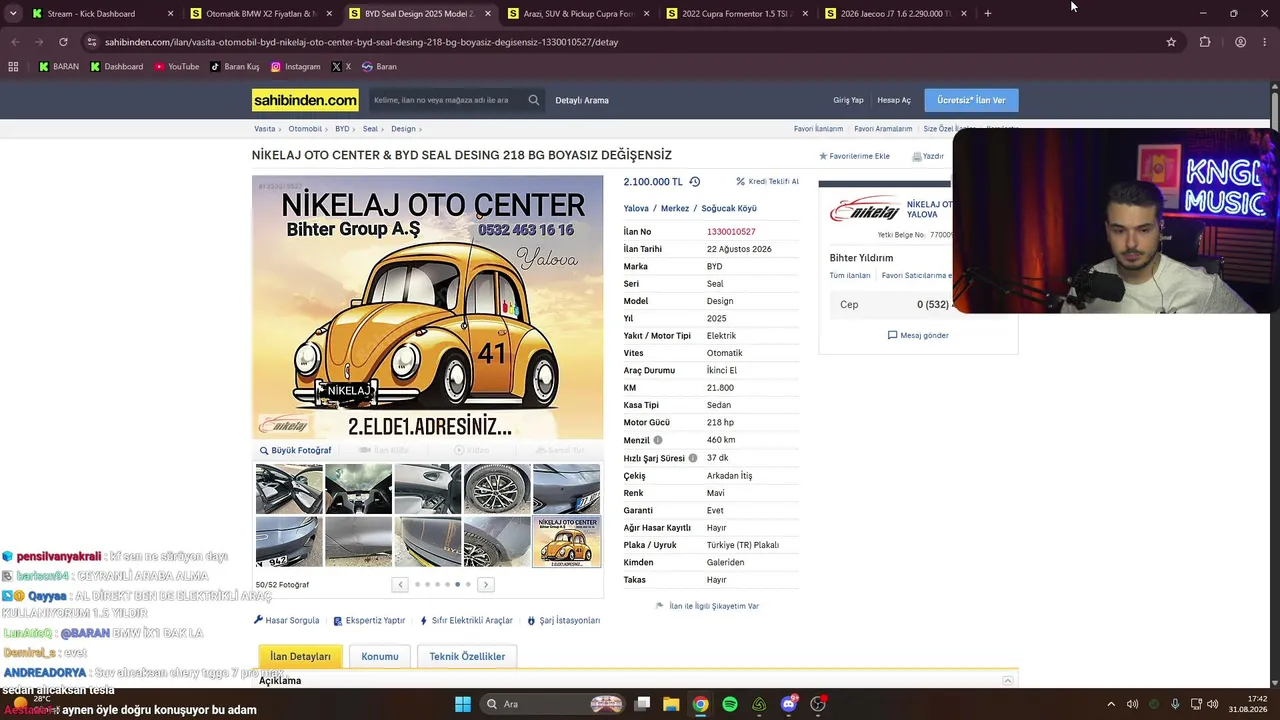Image resolution: width=1280 pixels, height=720 pixels.
Task: Open the YouTube bookmark
Action: pos(176,67)
